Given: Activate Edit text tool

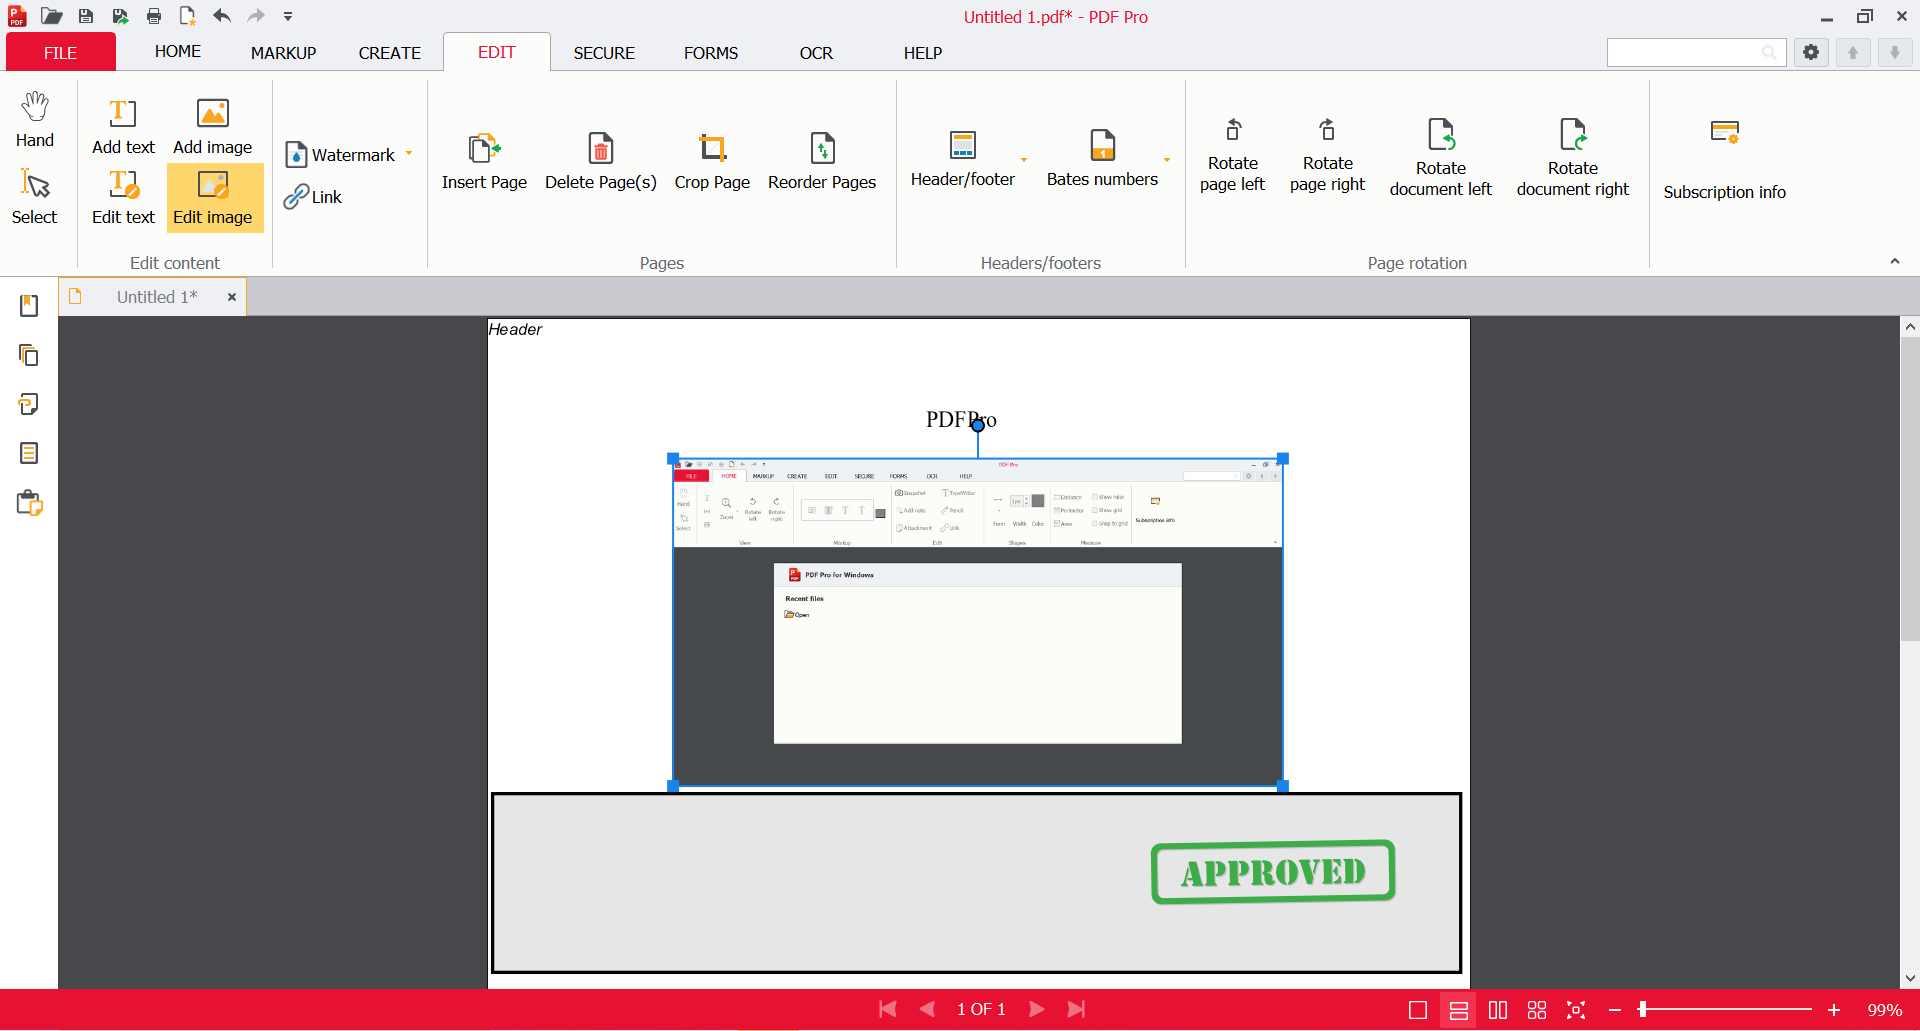Looking at the screenshot, I should click(x=123, y=197).
